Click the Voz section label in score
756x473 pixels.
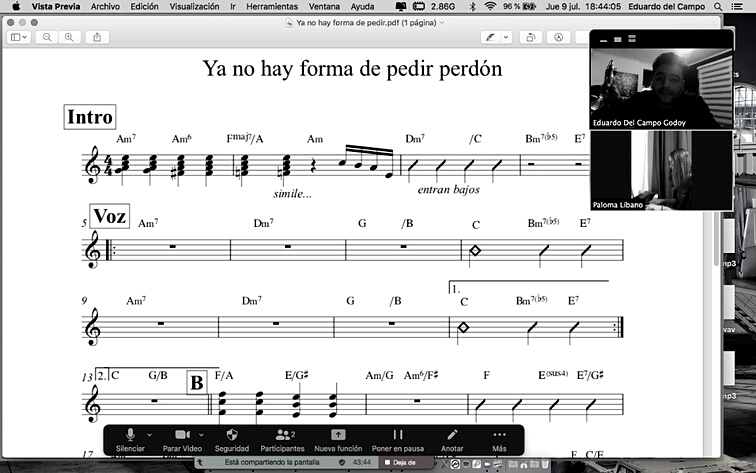tap(109, 216)
